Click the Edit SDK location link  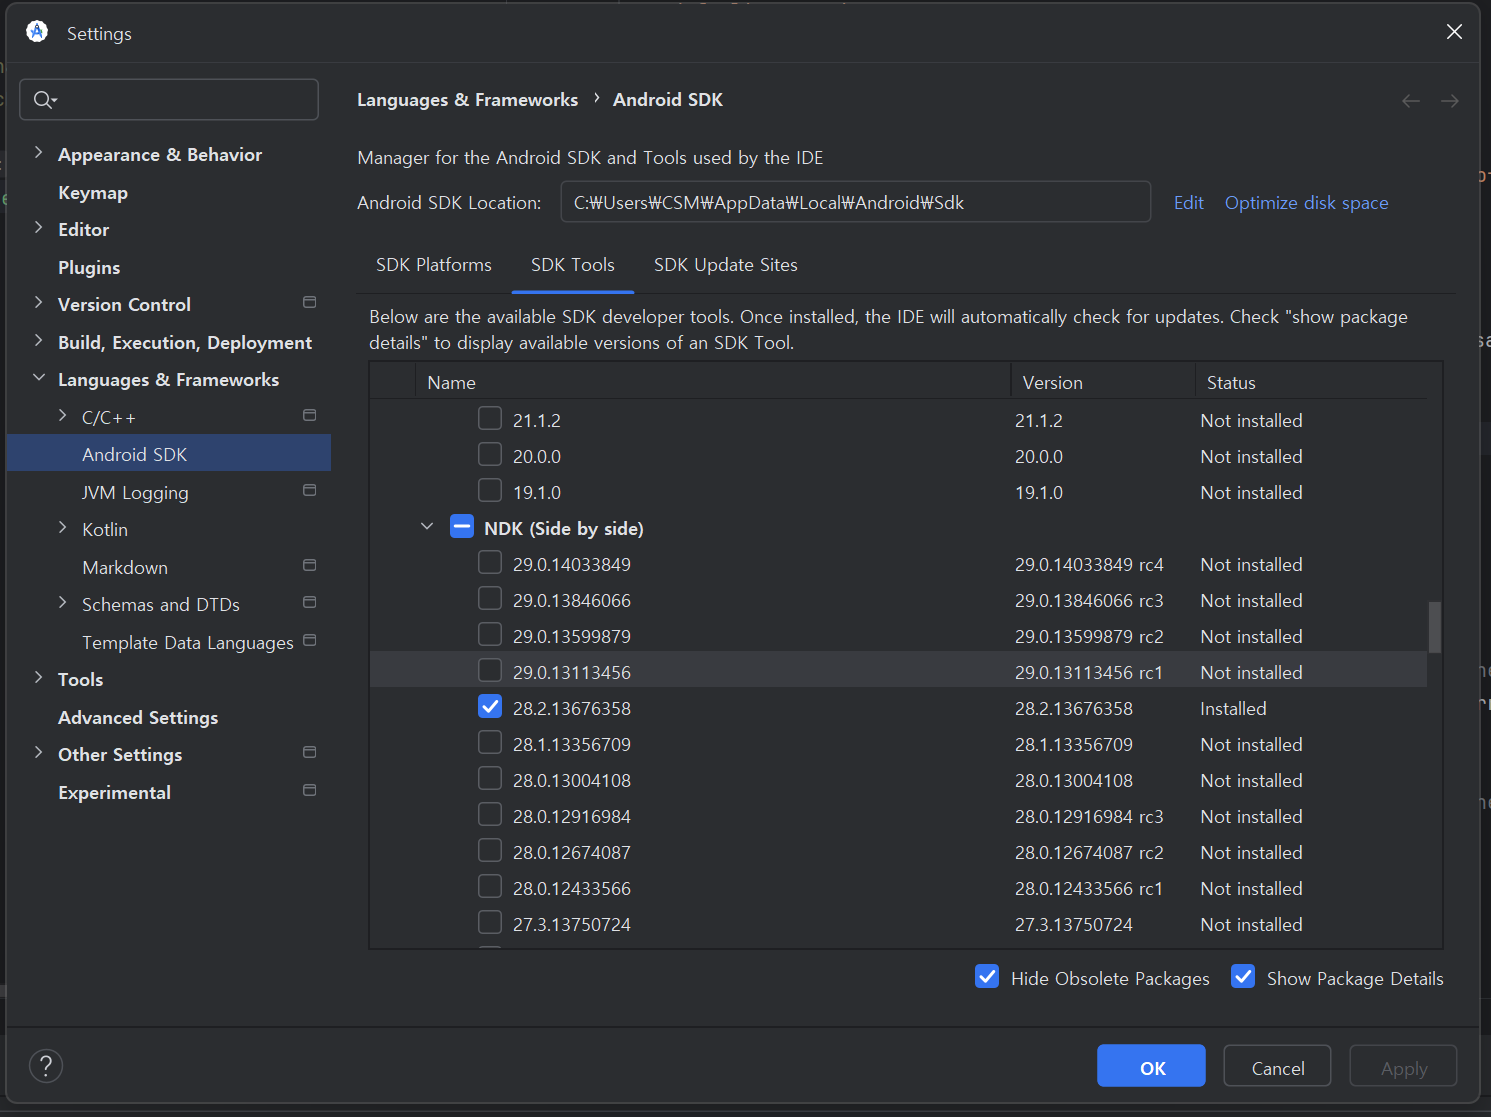1189,203
